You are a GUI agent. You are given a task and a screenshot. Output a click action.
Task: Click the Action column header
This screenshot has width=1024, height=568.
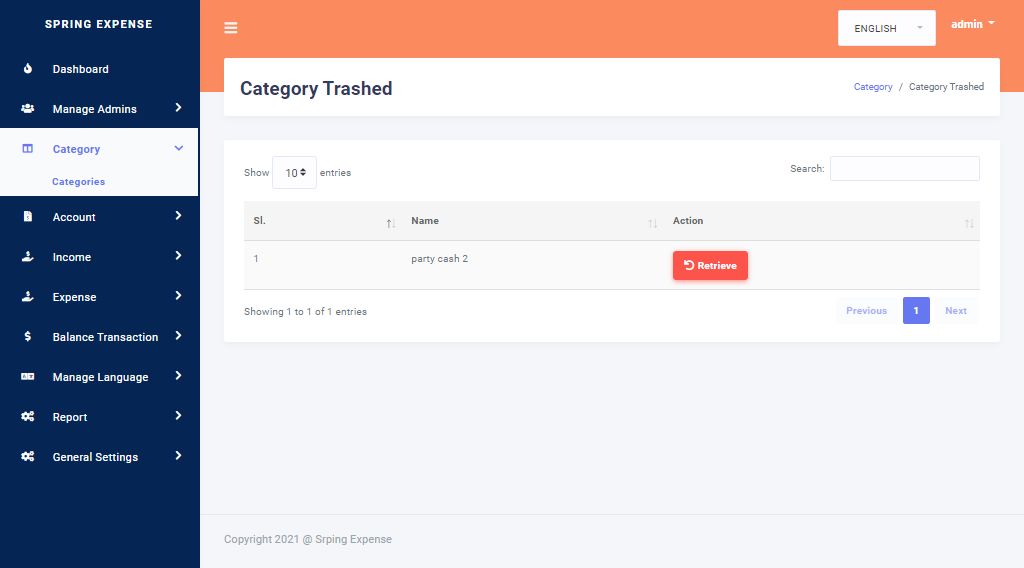coord(822,221)
